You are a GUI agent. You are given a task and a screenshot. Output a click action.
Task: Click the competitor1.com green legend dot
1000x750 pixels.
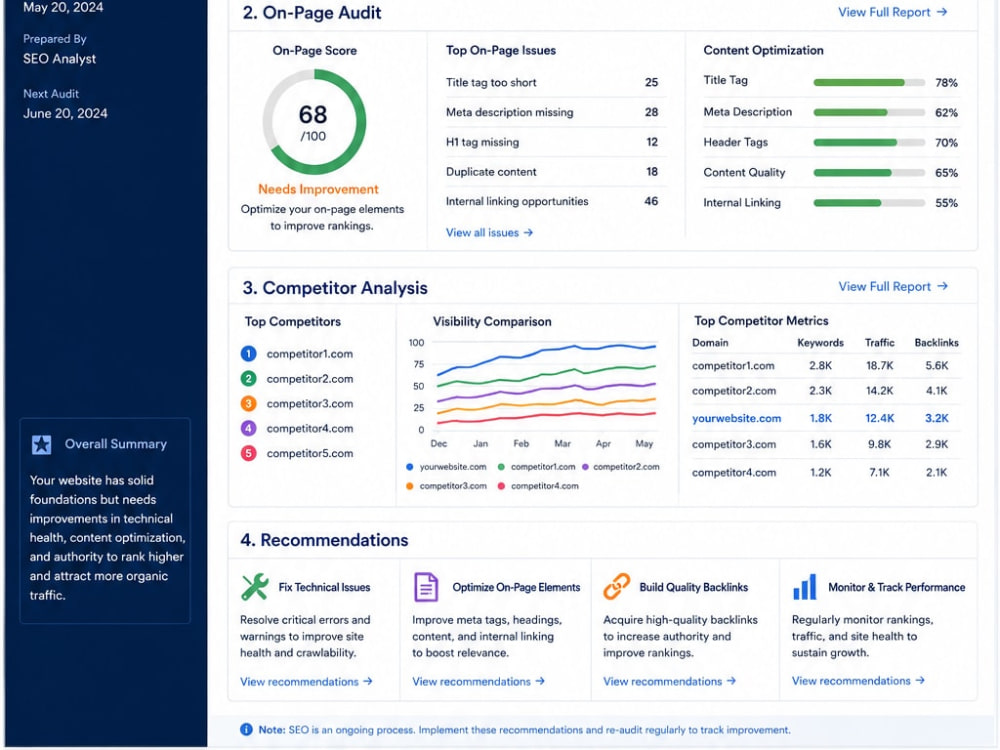click(501, 467)
